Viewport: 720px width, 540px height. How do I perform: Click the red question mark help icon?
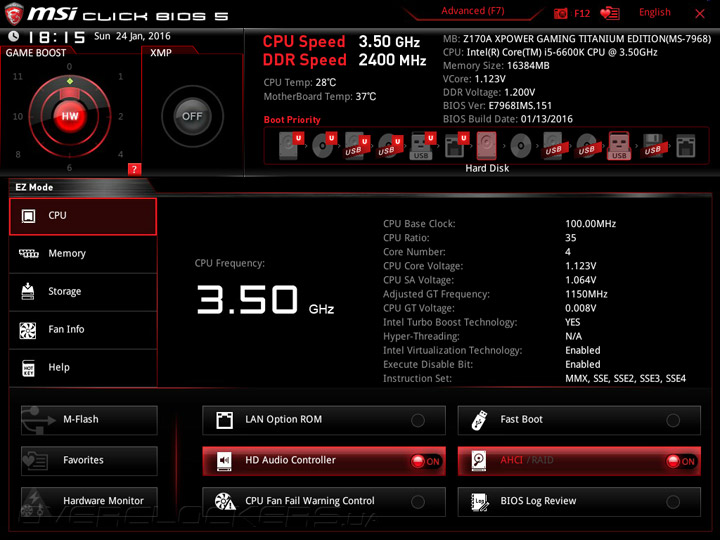[x=134, y=169]
